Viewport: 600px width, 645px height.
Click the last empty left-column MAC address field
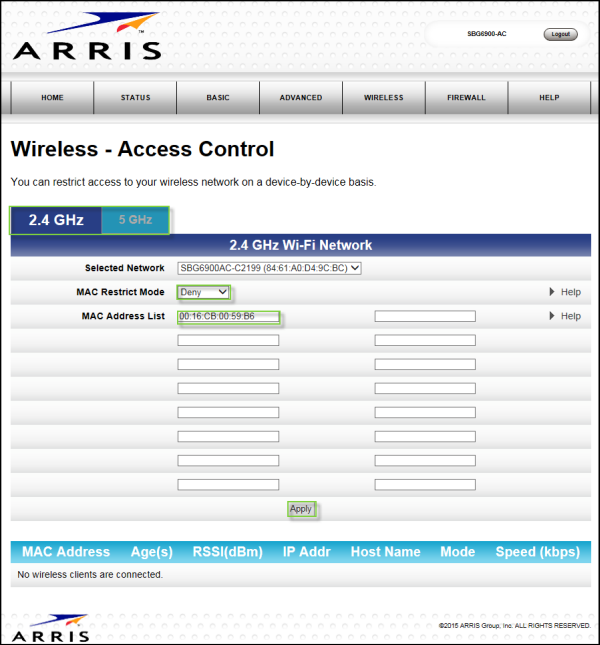tap(228, 485)
